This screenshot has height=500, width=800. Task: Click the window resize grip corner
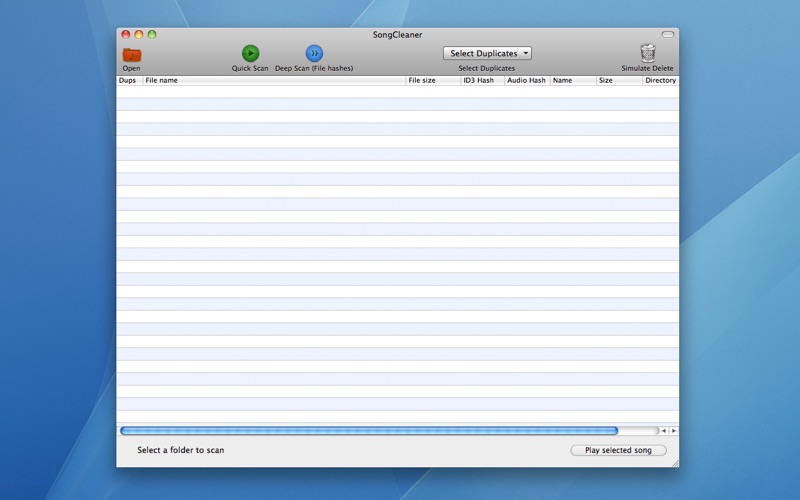(675, 463)
